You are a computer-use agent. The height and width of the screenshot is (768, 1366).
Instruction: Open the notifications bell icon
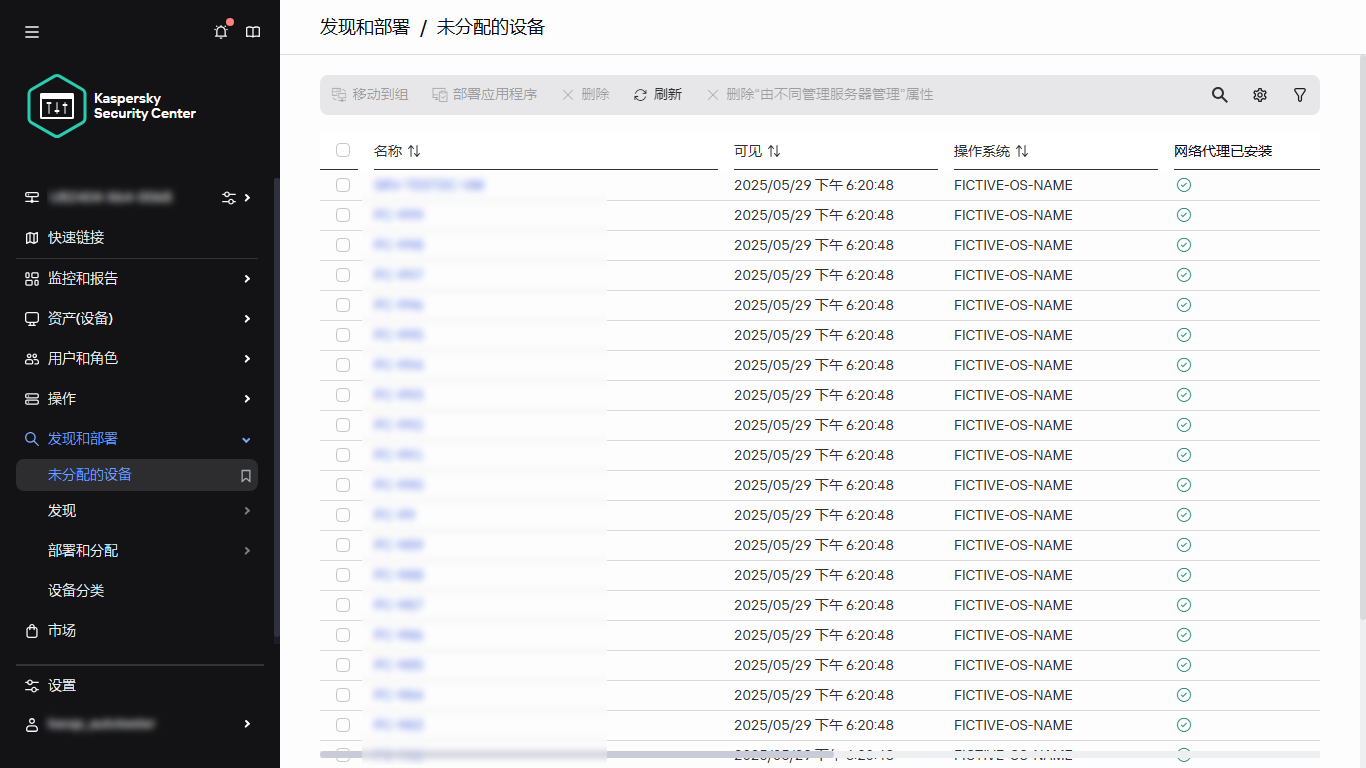[x=221, y=32]
